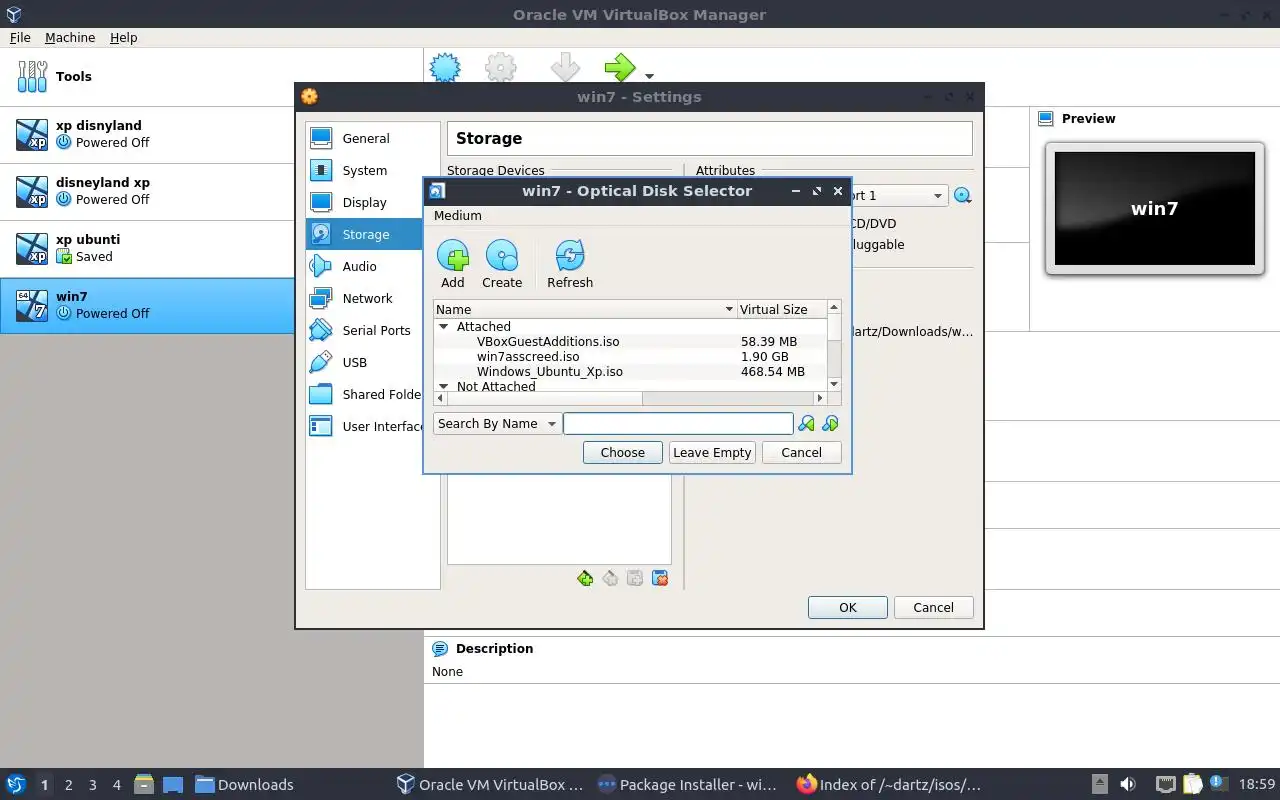Click OK in win7 Settings
Image resolution: width=1280 pixels, height=800 pixels.
pyautogui.click(x=848, y=608)
